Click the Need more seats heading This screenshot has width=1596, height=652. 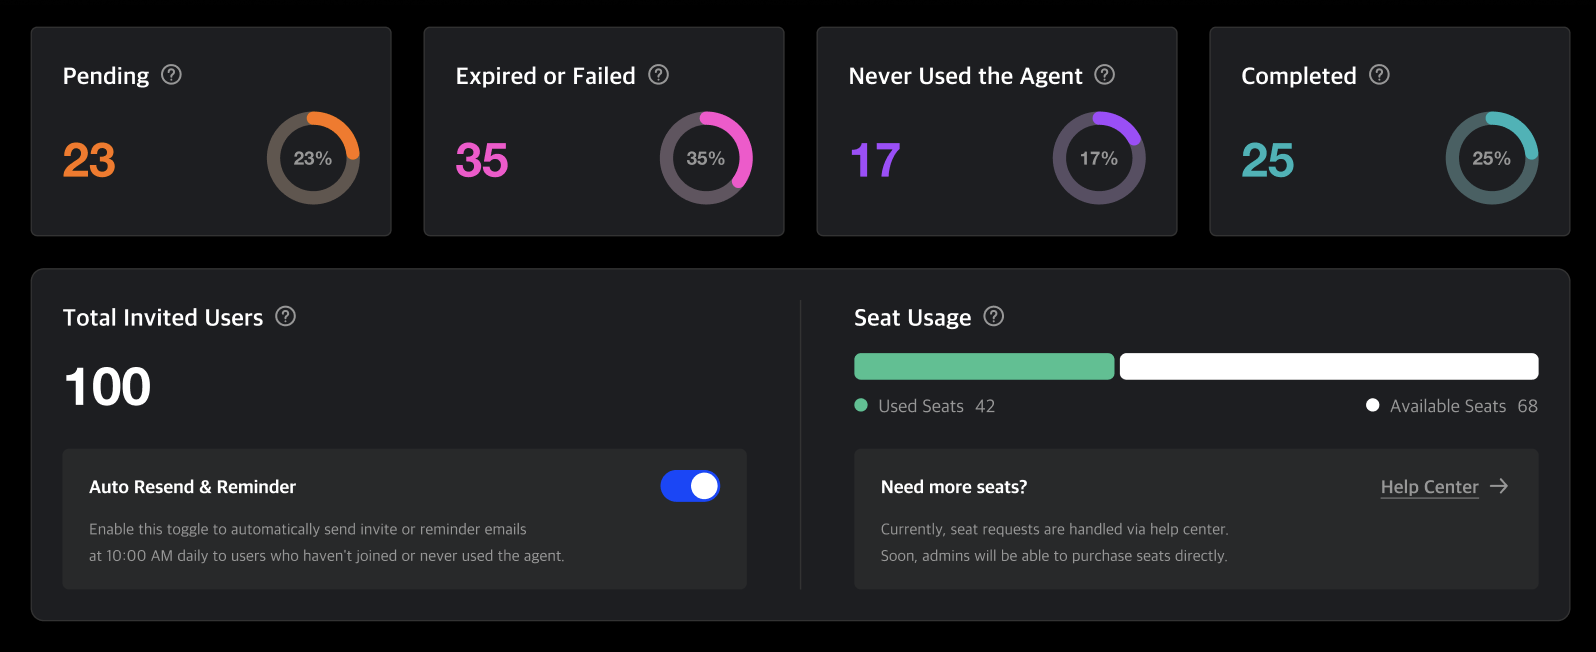tap(953, 486)
